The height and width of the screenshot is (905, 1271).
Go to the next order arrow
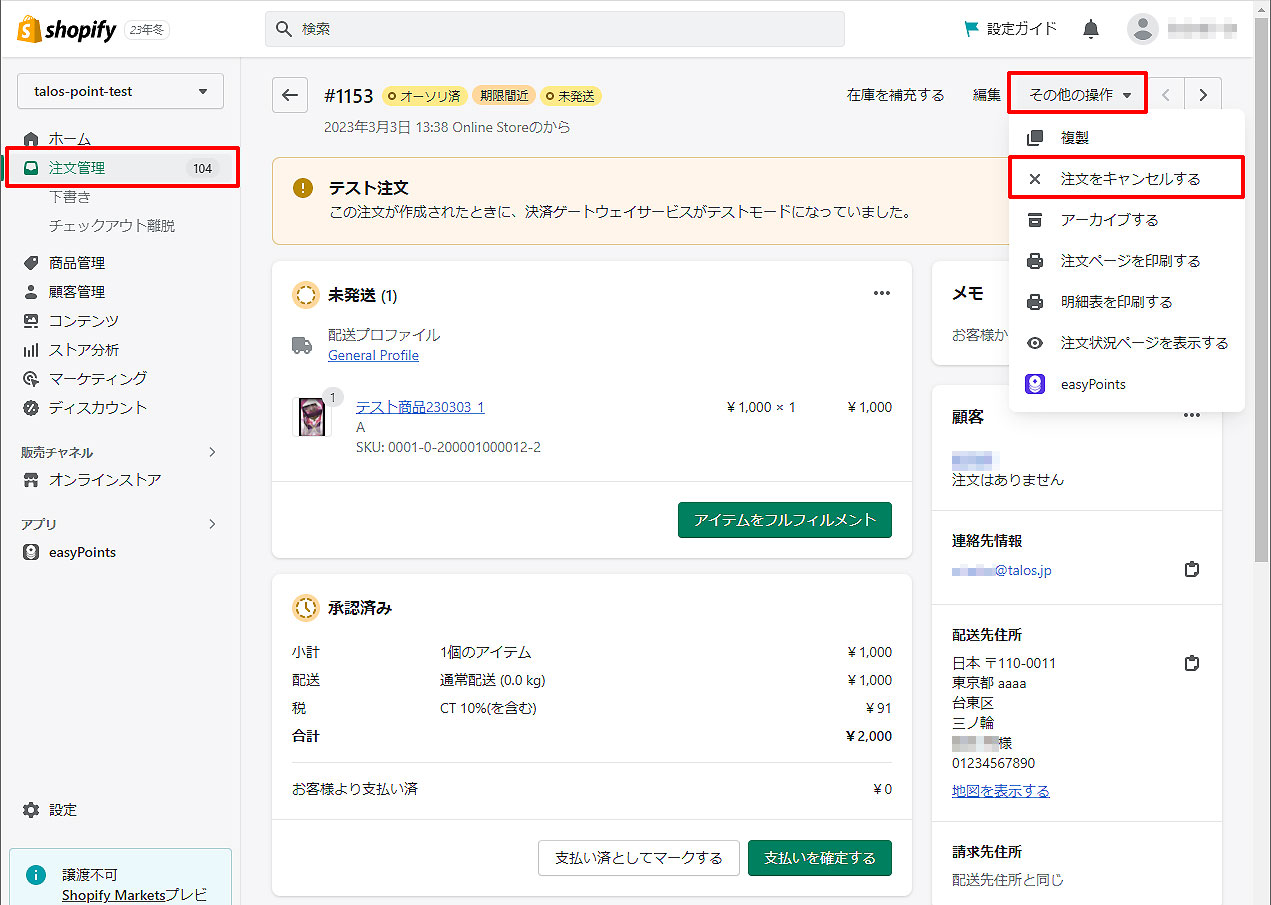pyautogui.click(x=1203, y=95)
